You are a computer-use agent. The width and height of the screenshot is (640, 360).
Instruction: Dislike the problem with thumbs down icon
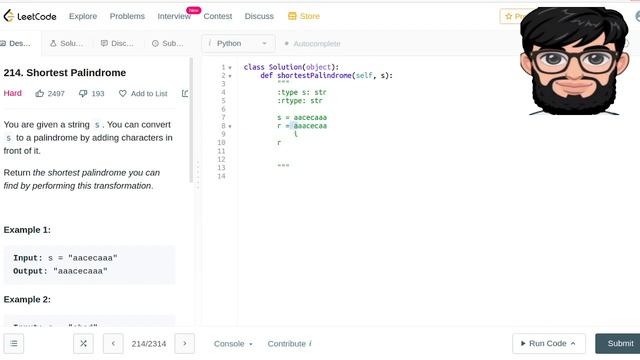point(83,93)
